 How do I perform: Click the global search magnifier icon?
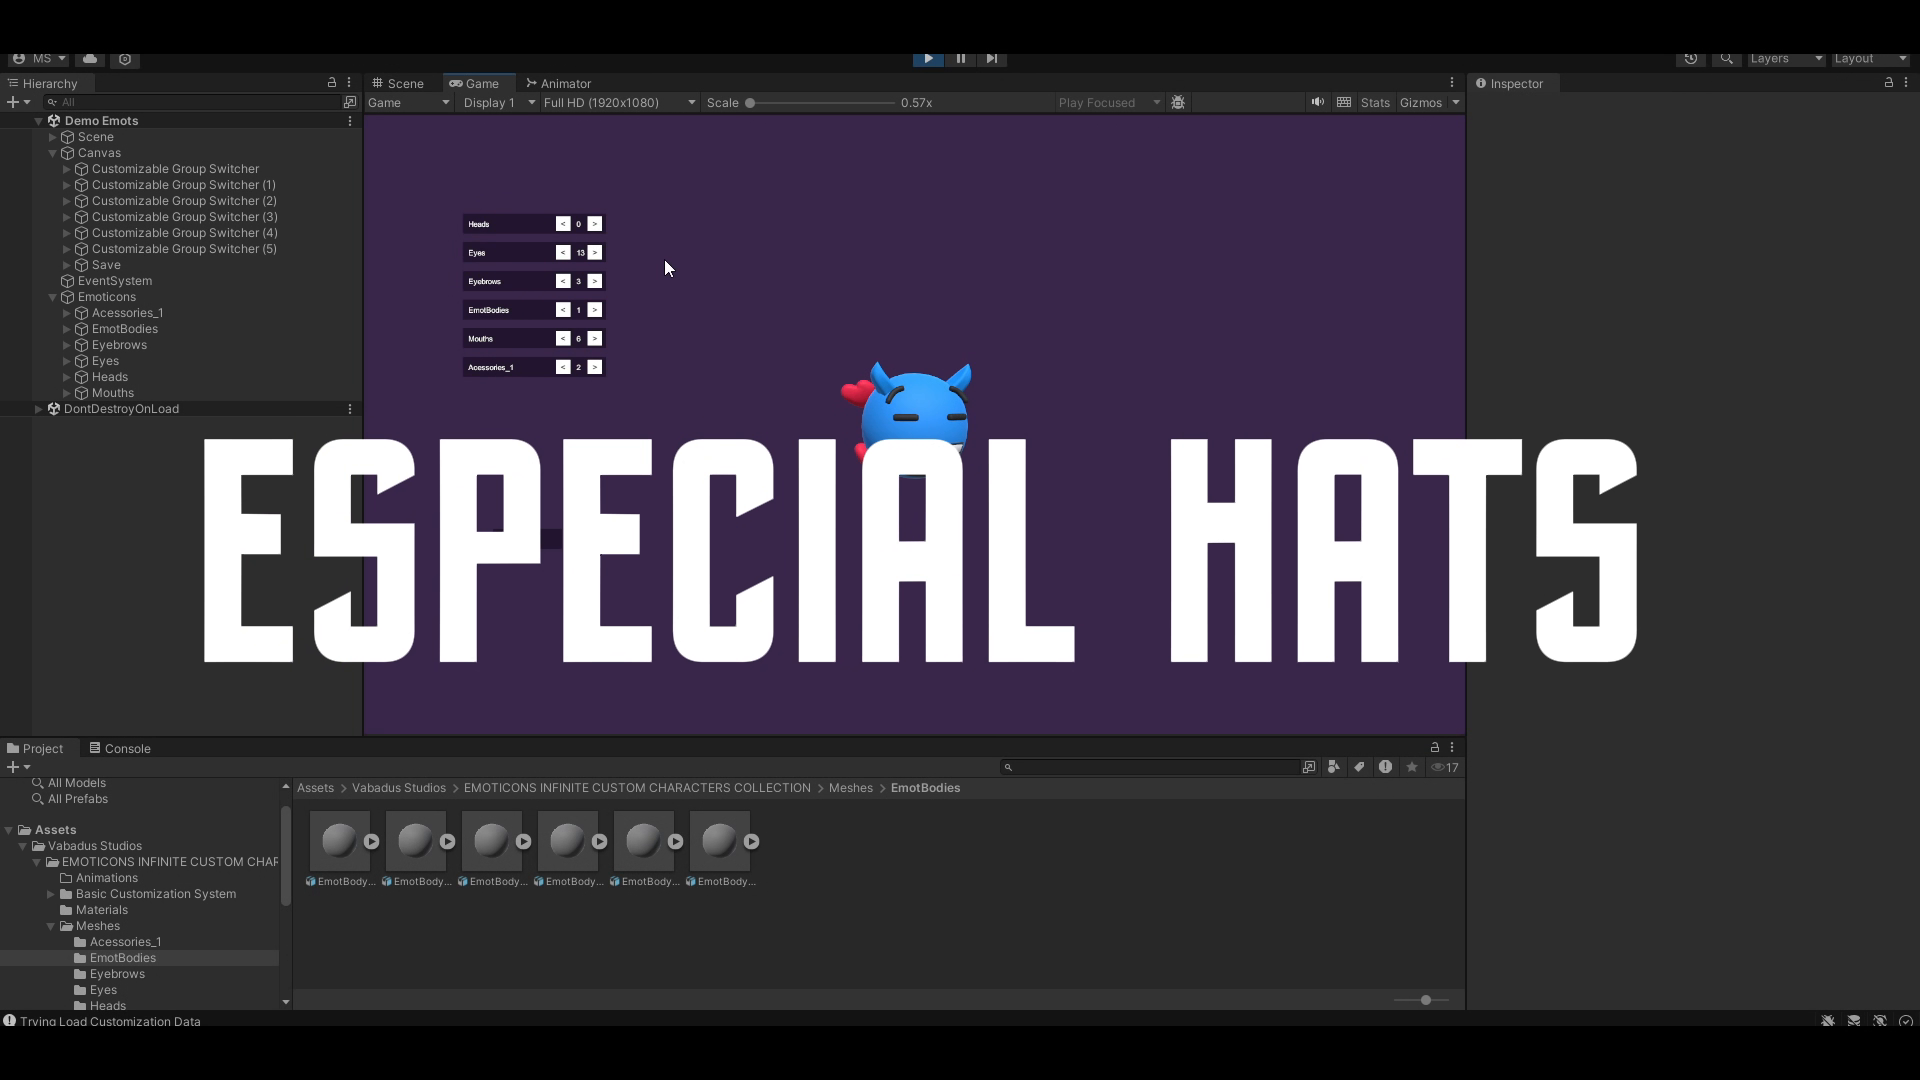(1726, 59)
